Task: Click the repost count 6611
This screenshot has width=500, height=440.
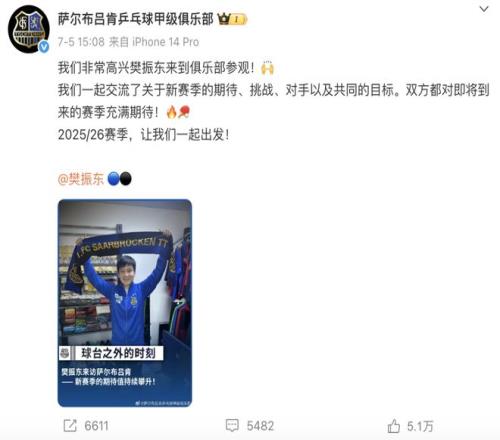Action: tap(96, 426)
